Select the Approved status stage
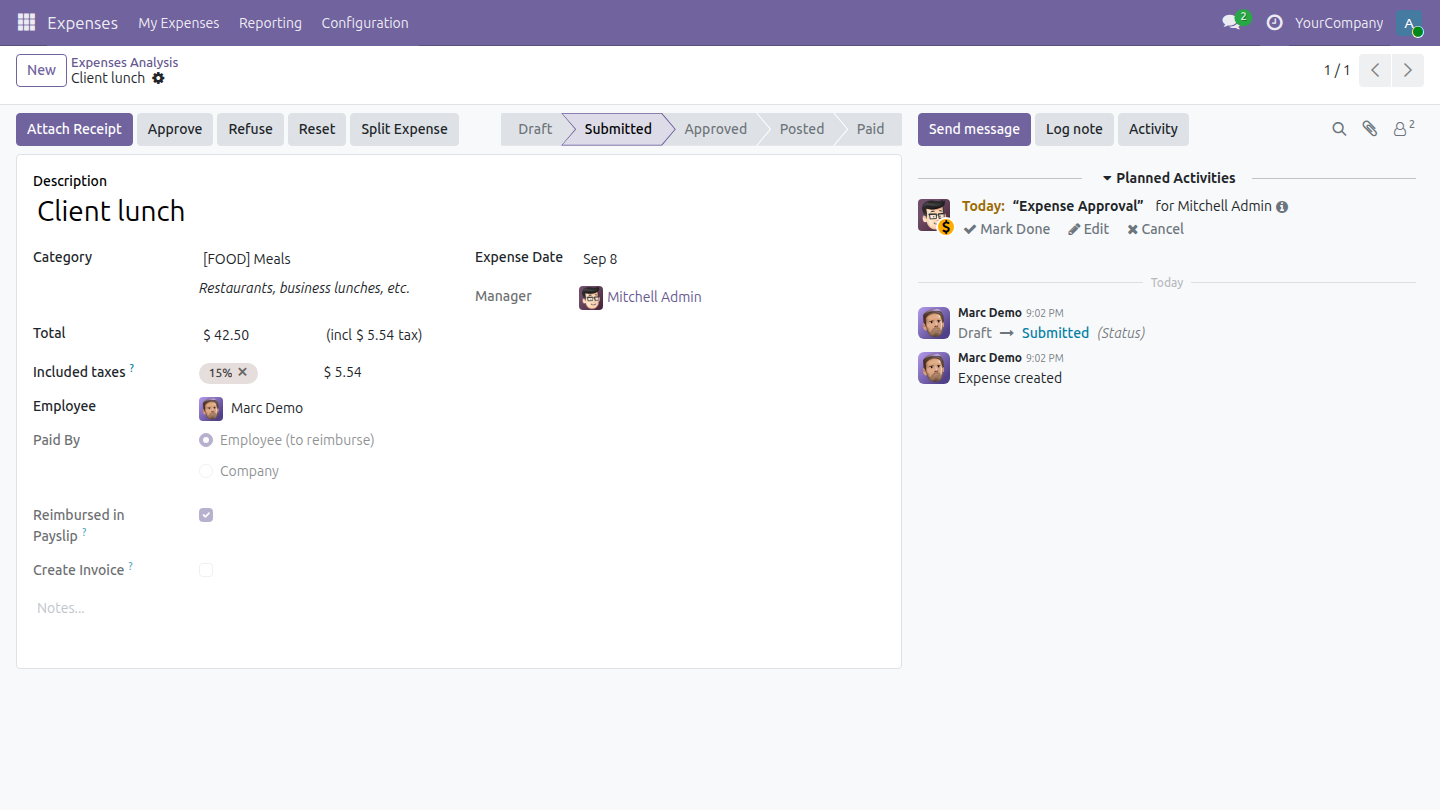 pyautogui.click(x=715, y=129)
